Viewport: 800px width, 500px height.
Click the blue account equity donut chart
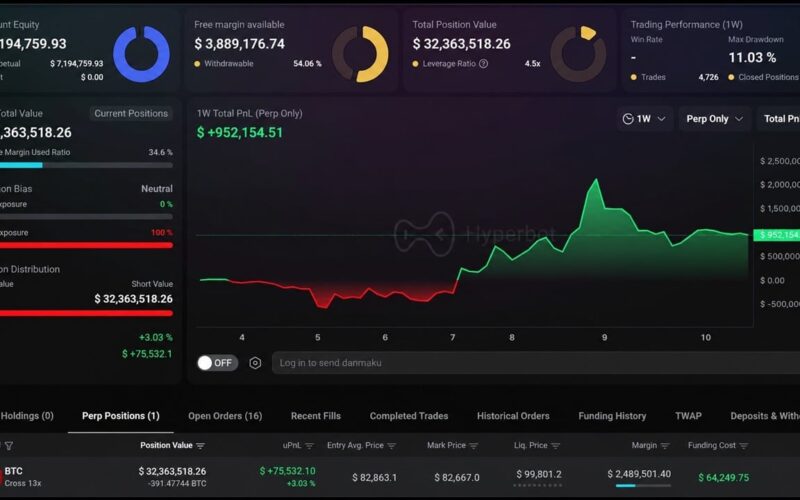coord(141,54)
